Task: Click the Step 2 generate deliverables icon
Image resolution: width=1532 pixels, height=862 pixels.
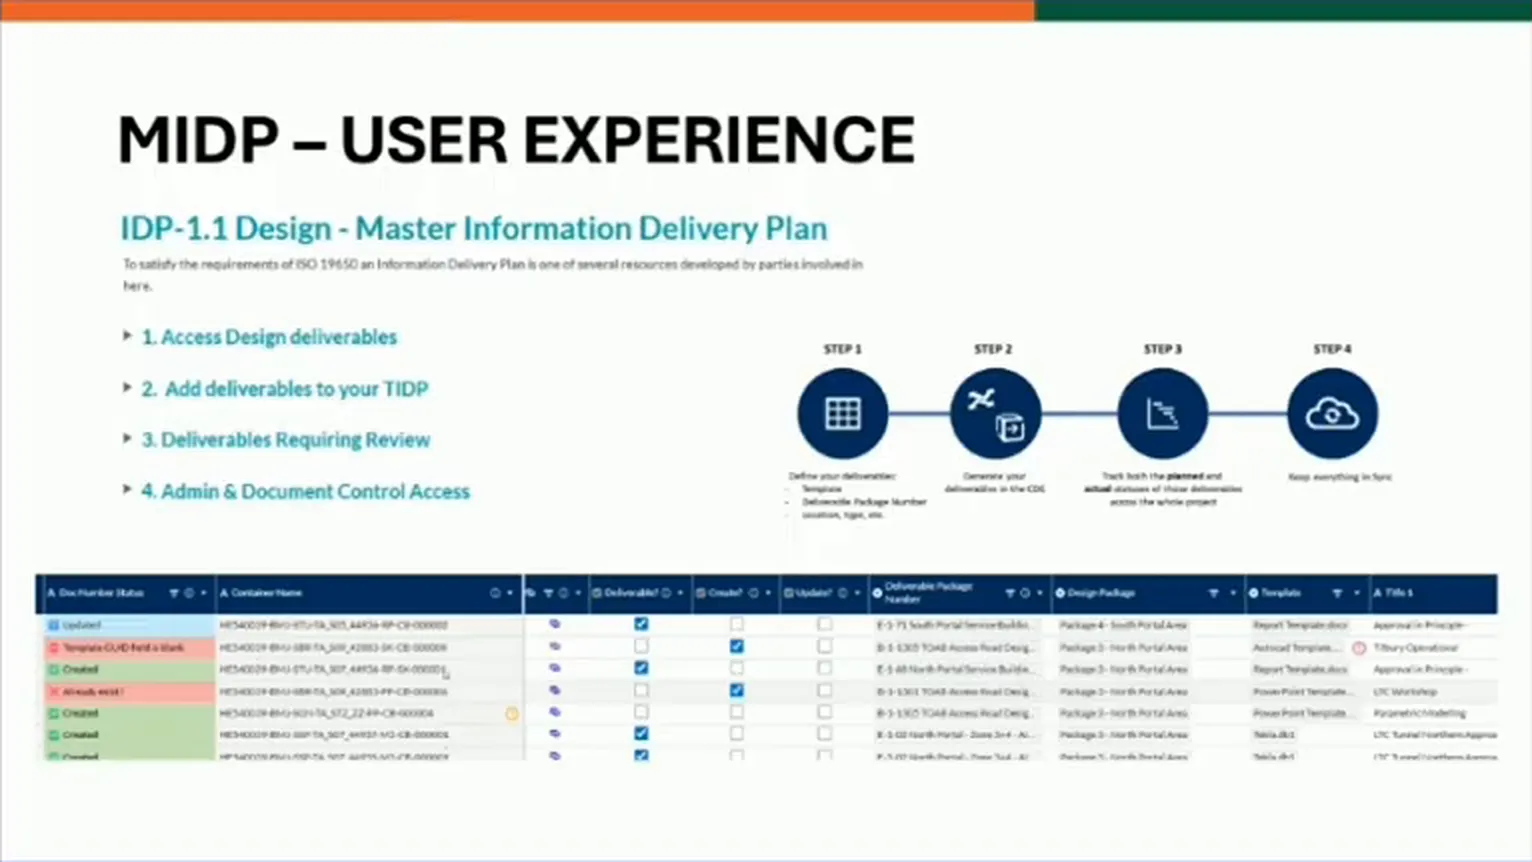Action: click(x=995, y=413)
